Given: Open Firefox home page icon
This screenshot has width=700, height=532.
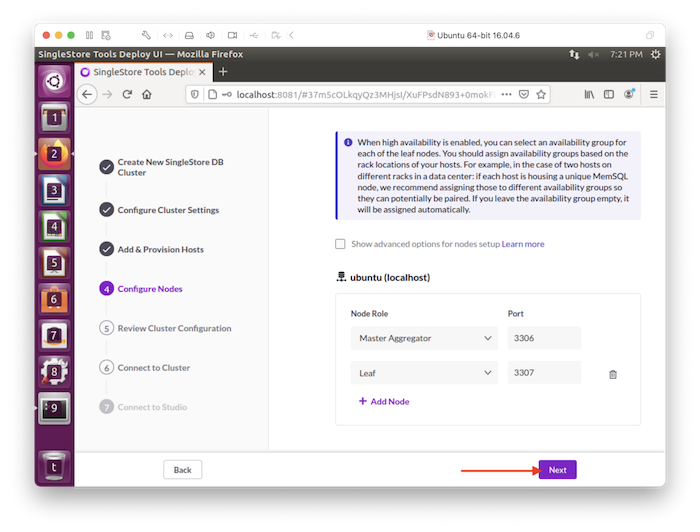Looking at the screenshot, I should tap(147, 95).
